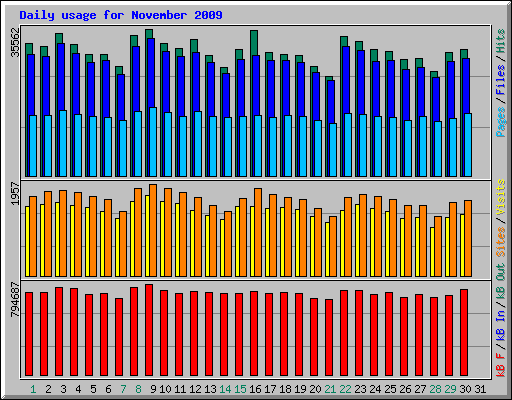Click the blue files bar for day 3

pyautogui.click(x=61, y=77)
